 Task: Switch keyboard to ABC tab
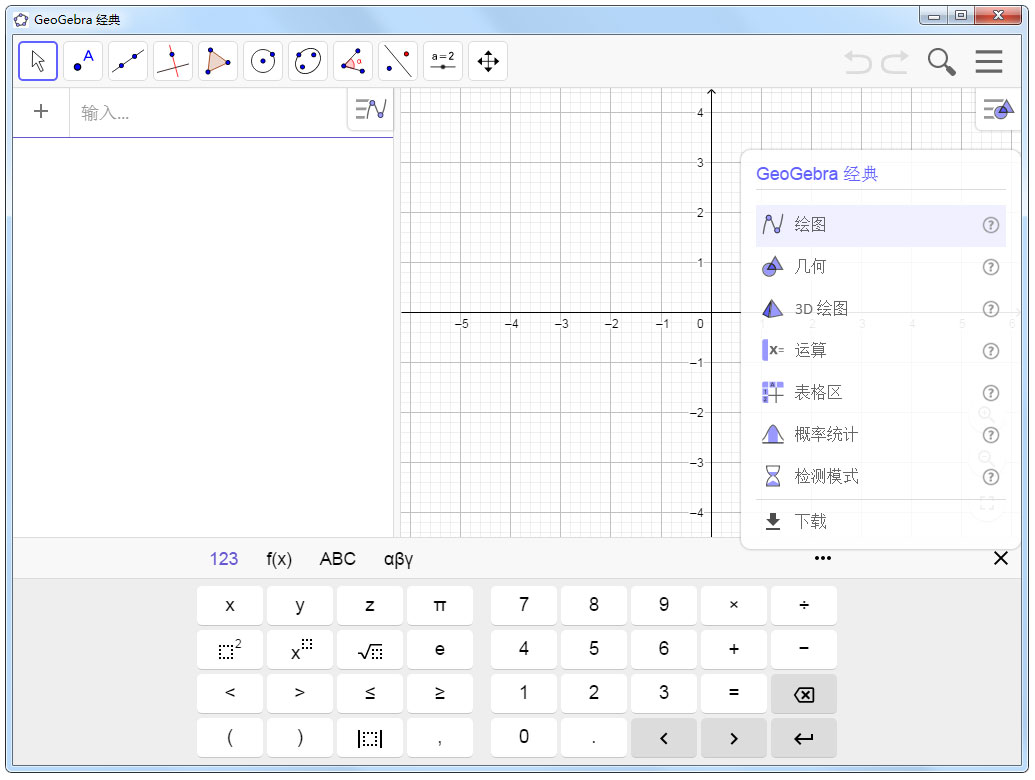coord(337,559)
